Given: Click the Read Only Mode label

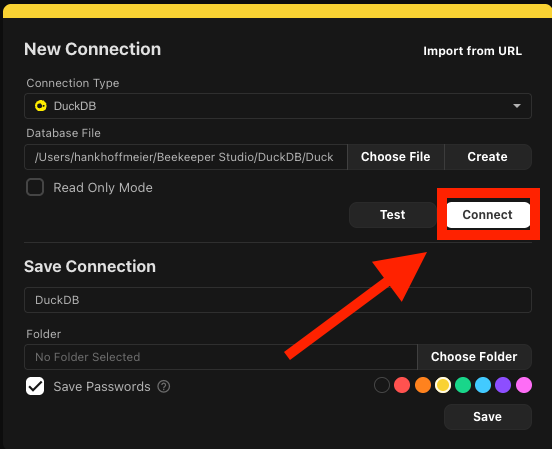Looking at the screenshot, I should pos(103,188).
